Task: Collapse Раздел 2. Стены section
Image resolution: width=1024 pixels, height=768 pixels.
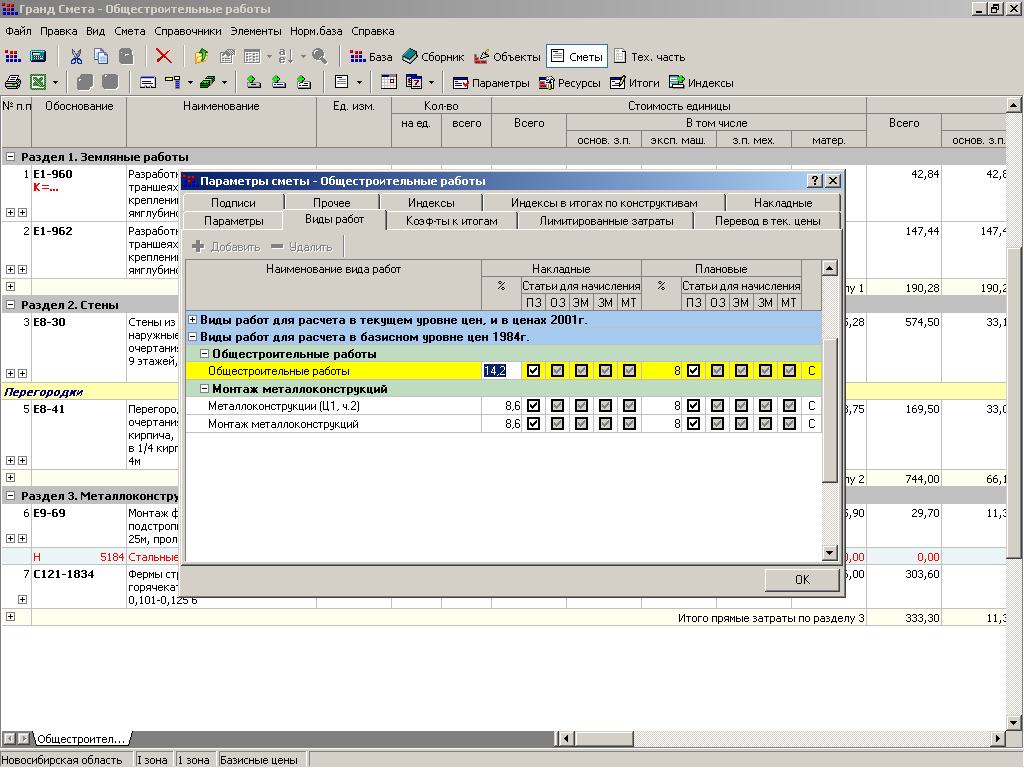Action: tap(10, 304)
